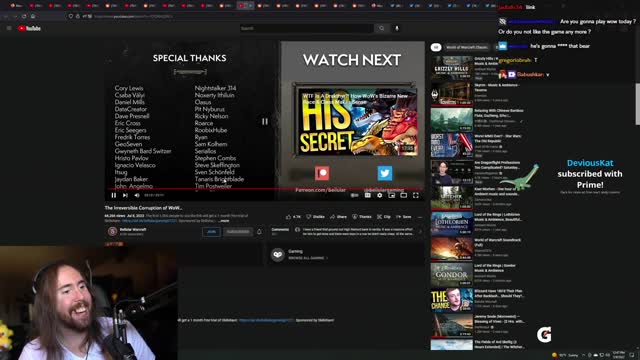Expand the description with ...more
640x360 pixels.
pos(224,221)
